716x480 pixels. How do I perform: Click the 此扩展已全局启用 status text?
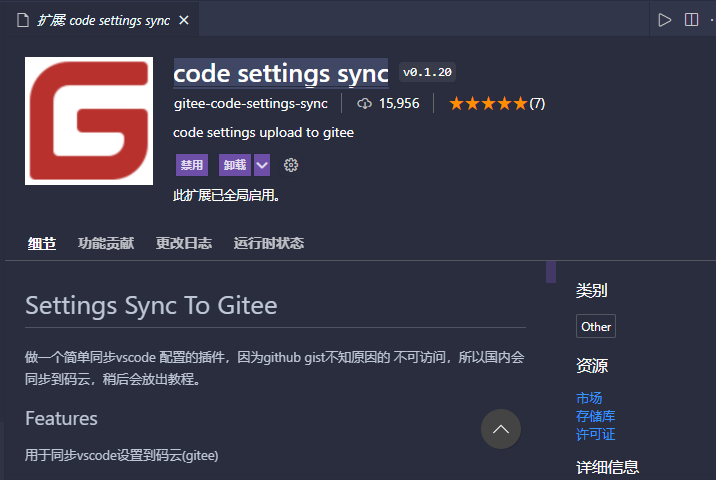pyautogui.click(x=226, y=195)
